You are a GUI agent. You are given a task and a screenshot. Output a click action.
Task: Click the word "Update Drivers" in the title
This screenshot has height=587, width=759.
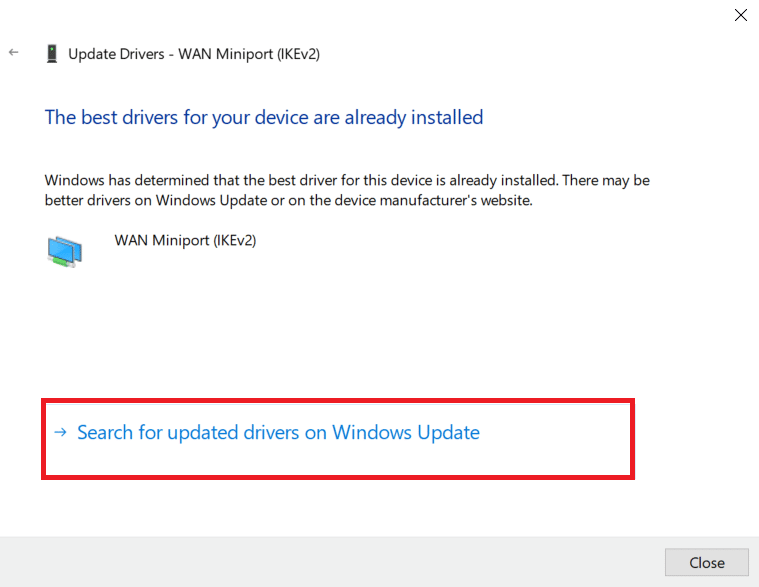coord(114,54)
